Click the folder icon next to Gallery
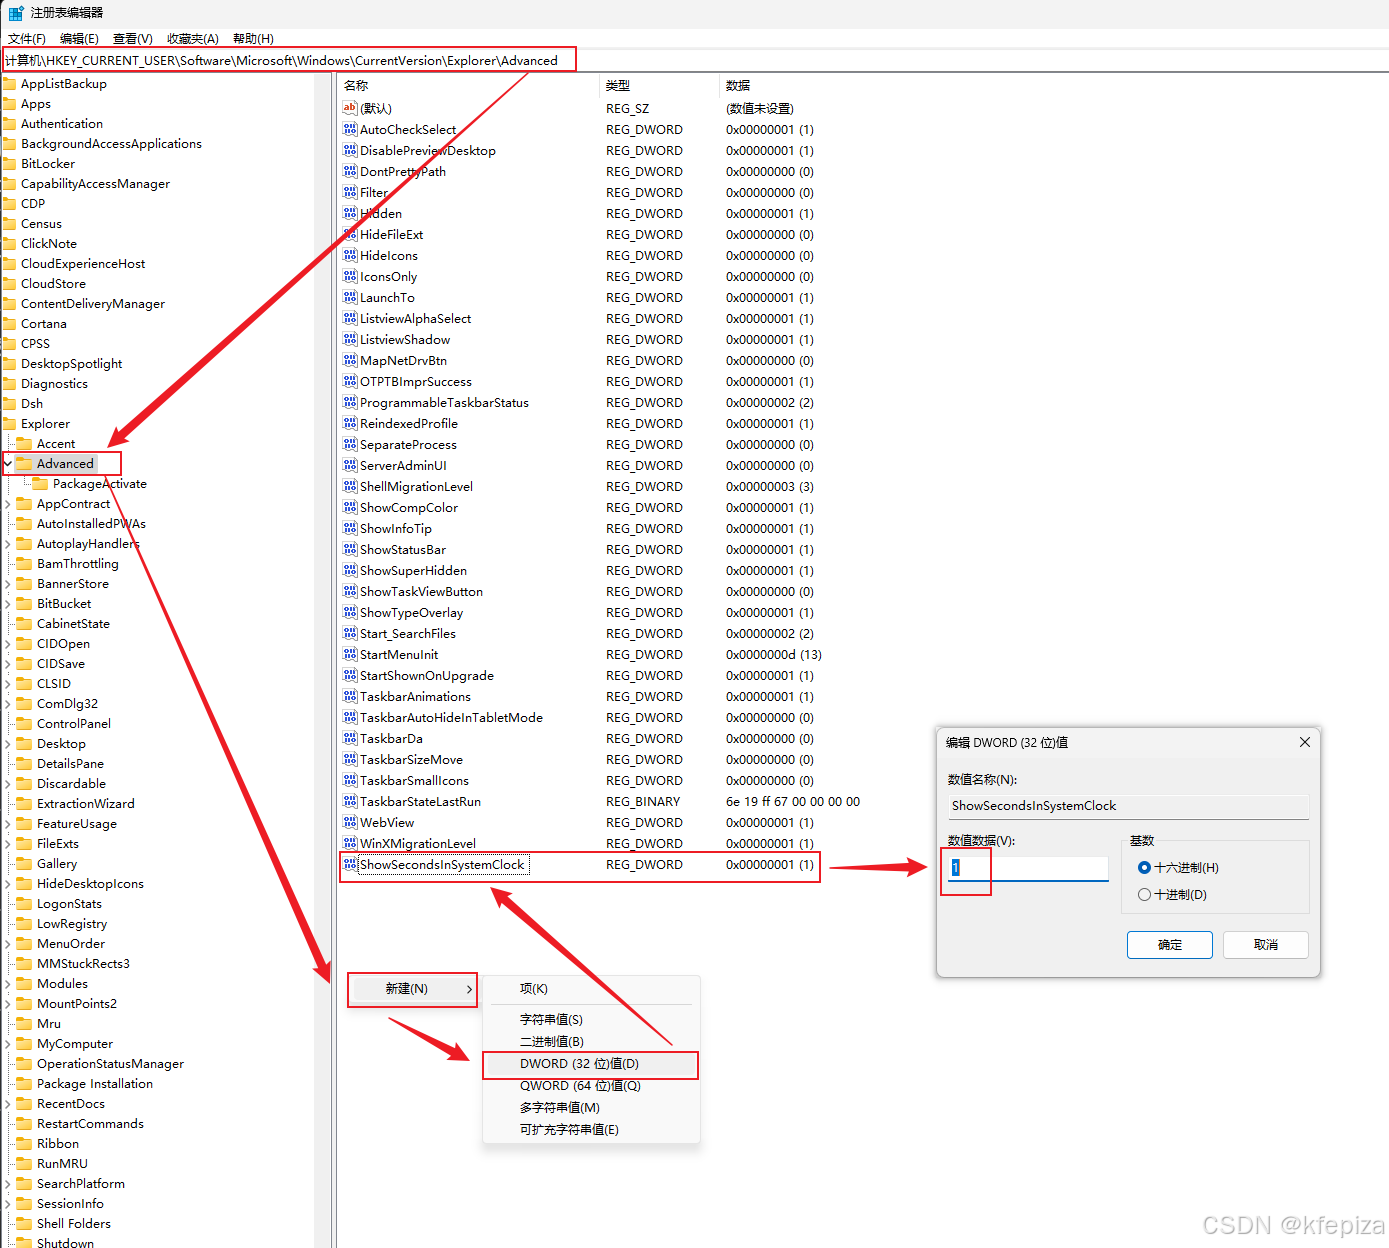1389x1248 pixels. (24, 864)
